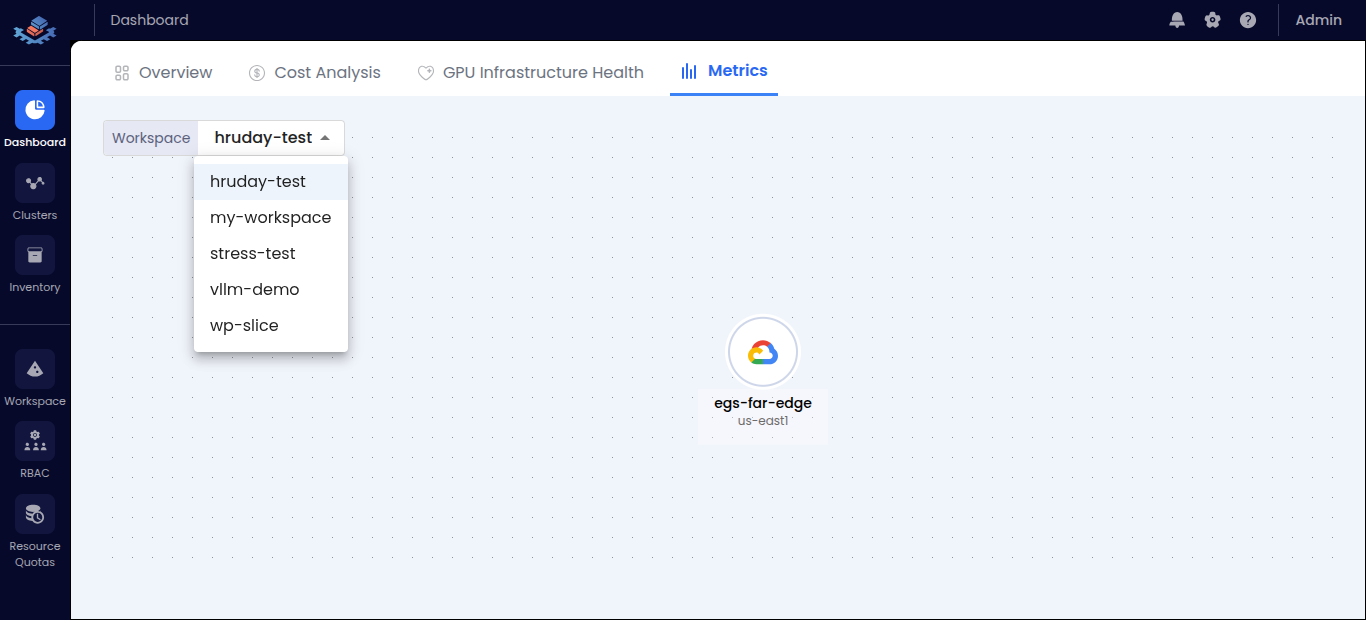
Task: Click the Admin account menu
Action: (1319, 19)
